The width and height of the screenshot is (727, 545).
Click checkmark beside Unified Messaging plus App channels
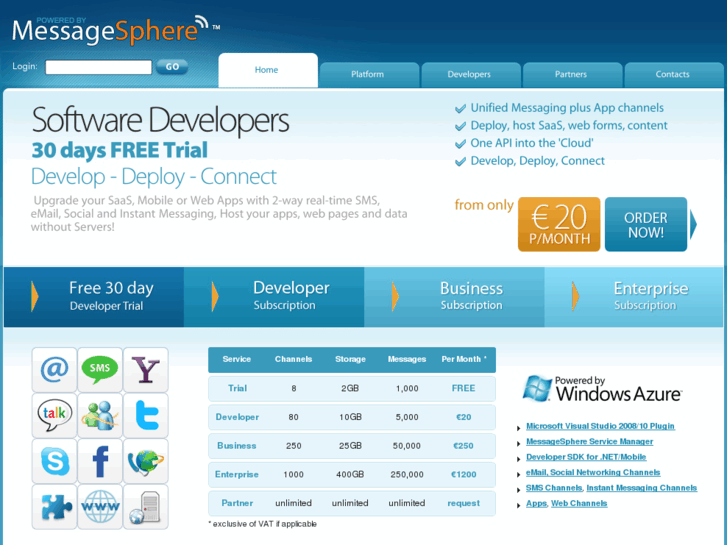click(x=460, y=109)
